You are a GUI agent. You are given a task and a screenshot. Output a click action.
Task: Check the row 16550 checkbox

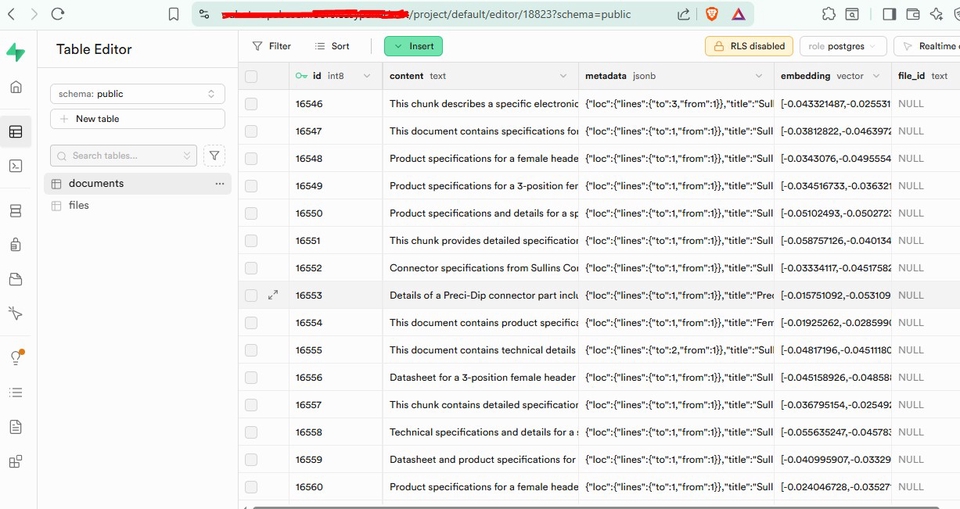coord(251,213)
